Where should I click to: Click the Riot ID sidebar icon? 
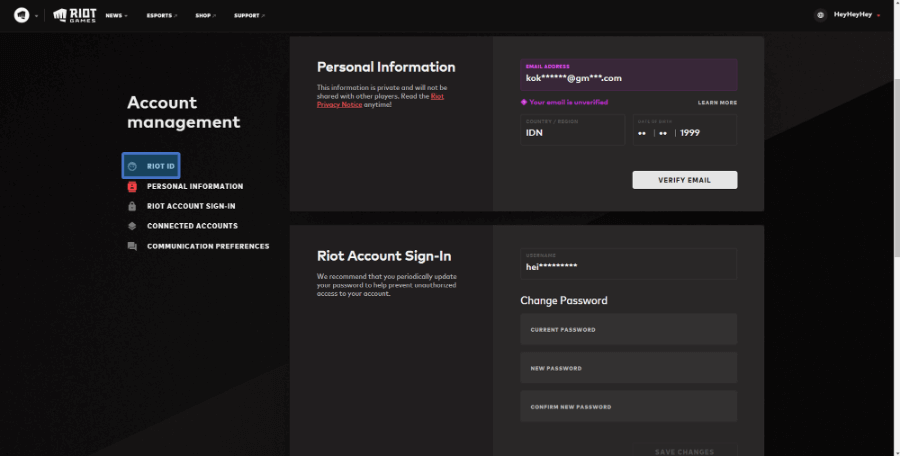pyautogui.click(x=132, y=166)
